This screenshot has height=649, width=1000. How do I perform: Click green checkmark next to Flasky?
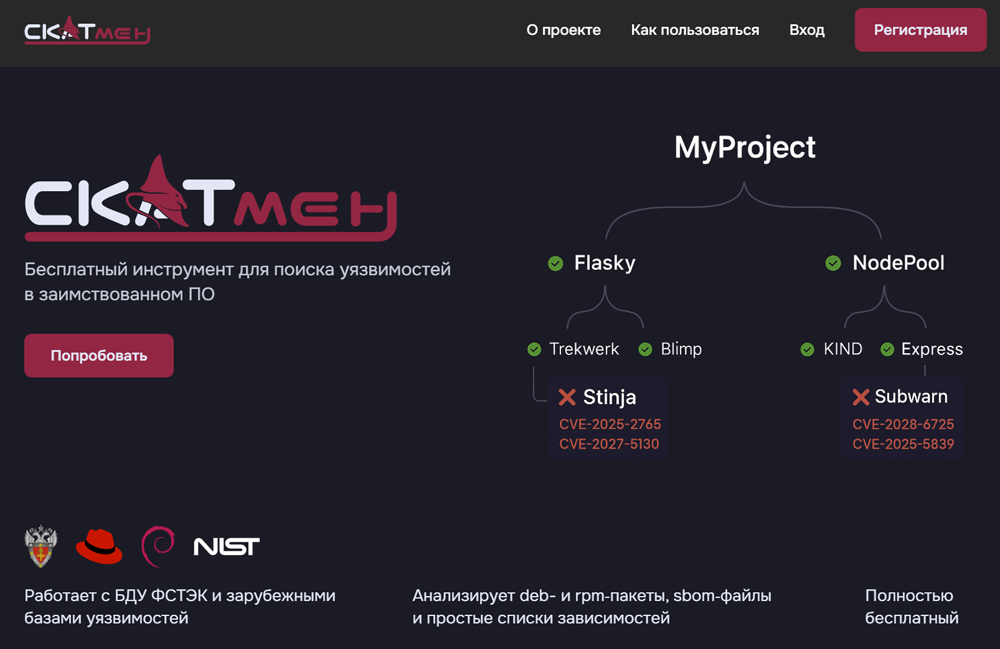pos(555,263)
